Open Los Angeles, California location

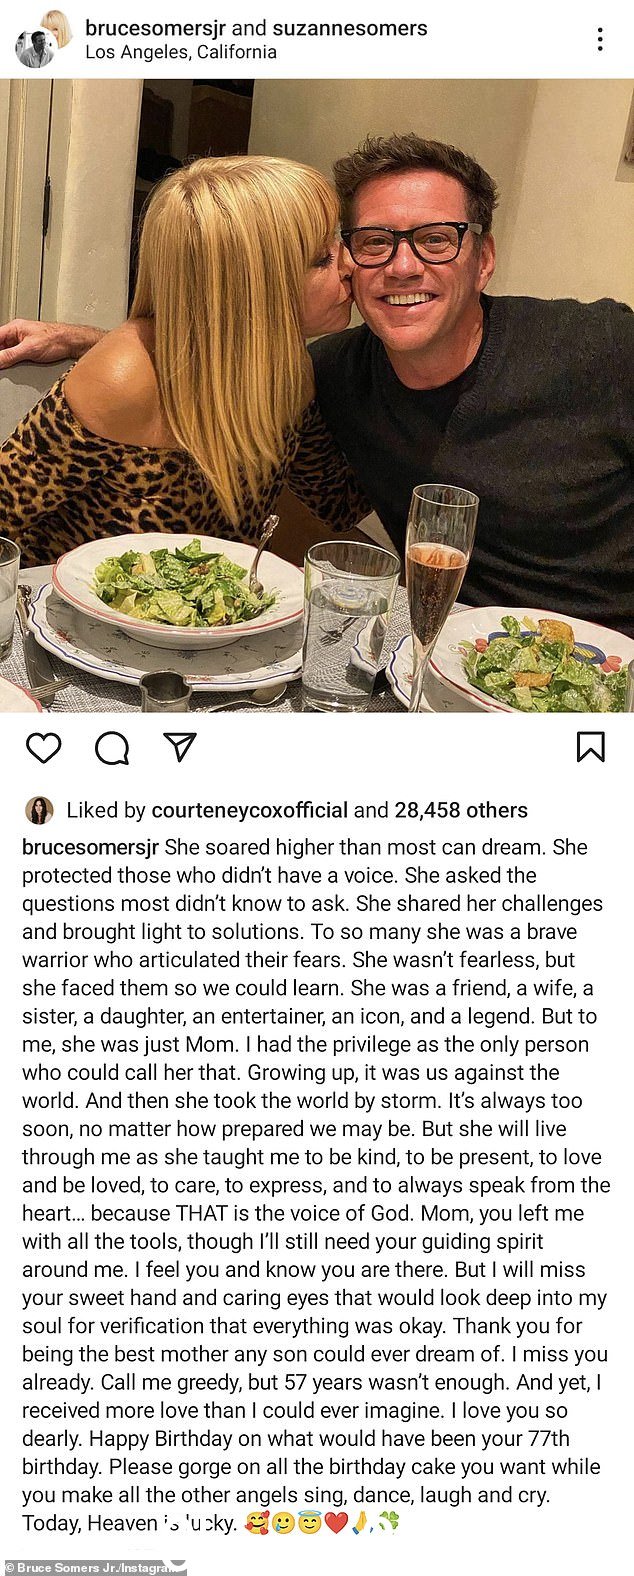tap(181, 52)
